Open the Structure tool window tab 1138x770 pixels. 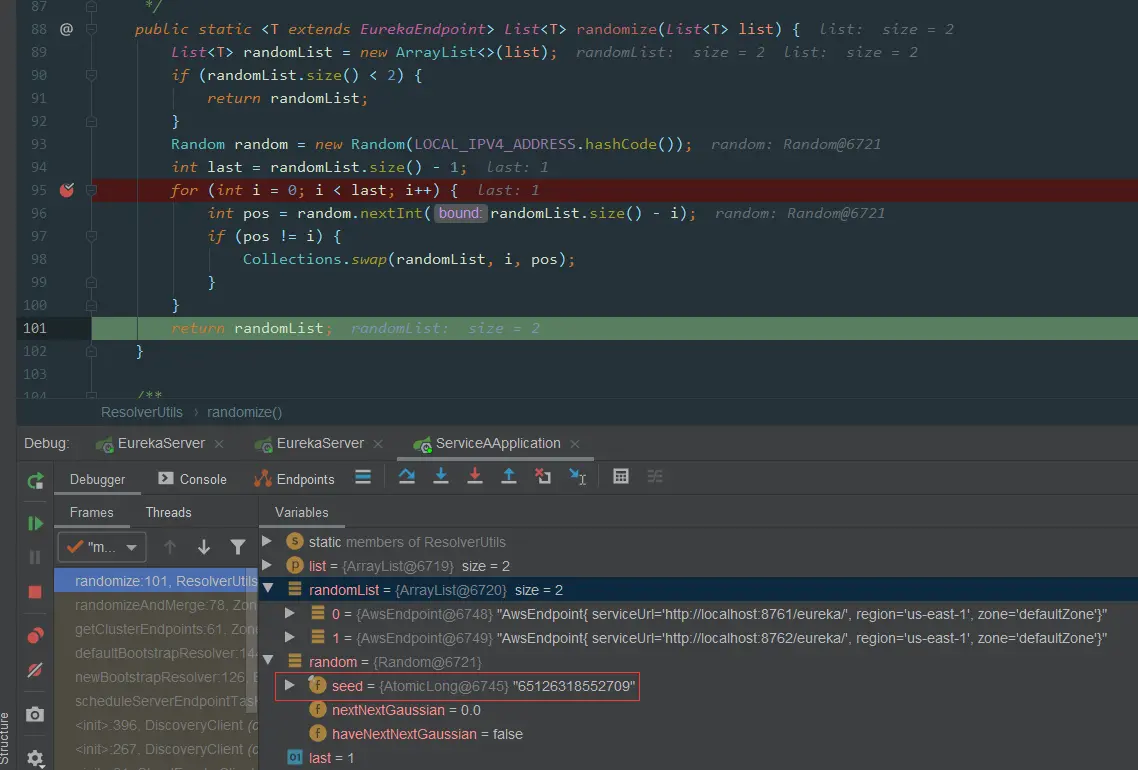pos(6,739)
